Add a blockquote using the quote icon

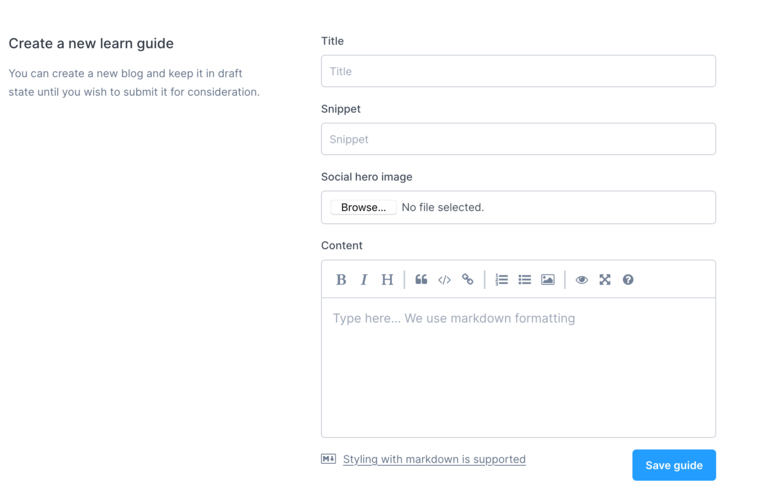421,280
